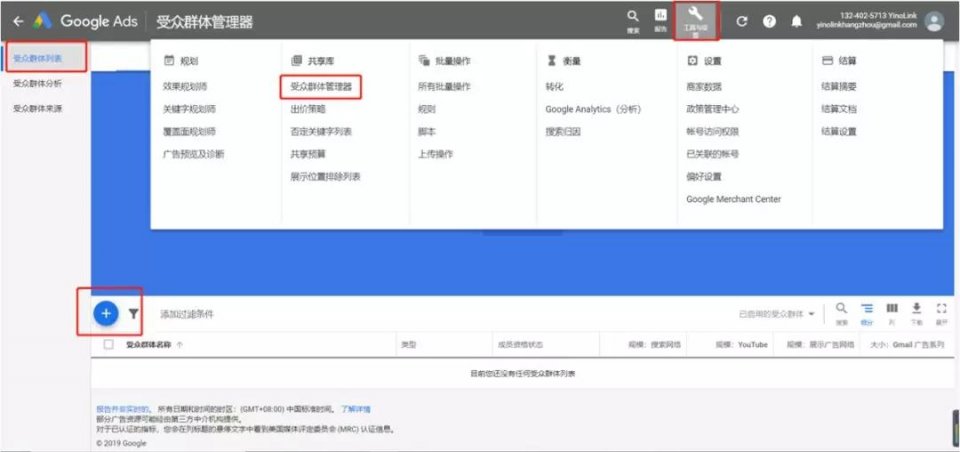The image size is (960, 452).
Task: Switch to 受众群体分析 in the left sidebar
Action: (37, 84)
